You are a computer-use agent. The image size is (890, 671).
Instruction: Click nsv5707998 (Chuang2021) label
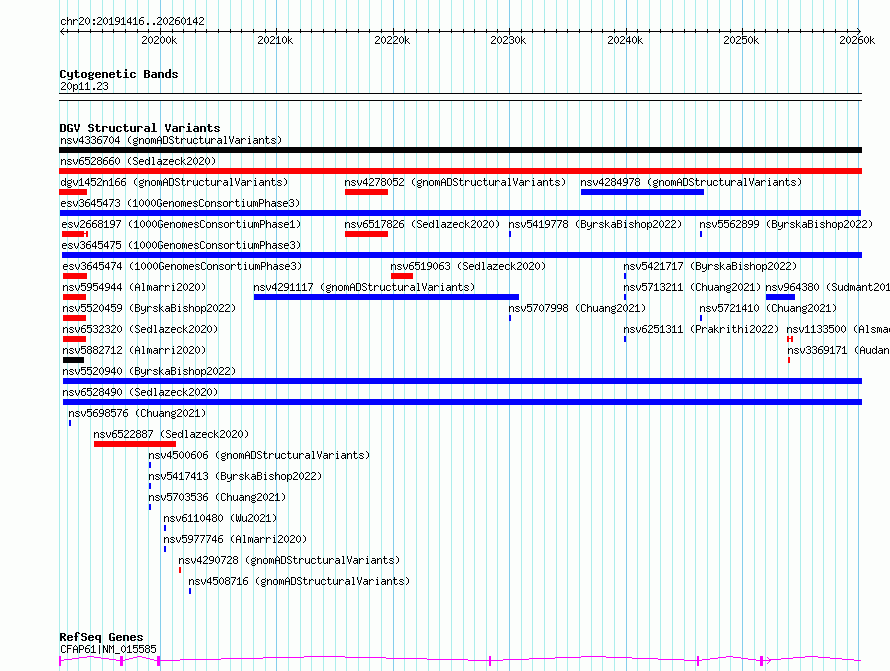tap(577, 308)
